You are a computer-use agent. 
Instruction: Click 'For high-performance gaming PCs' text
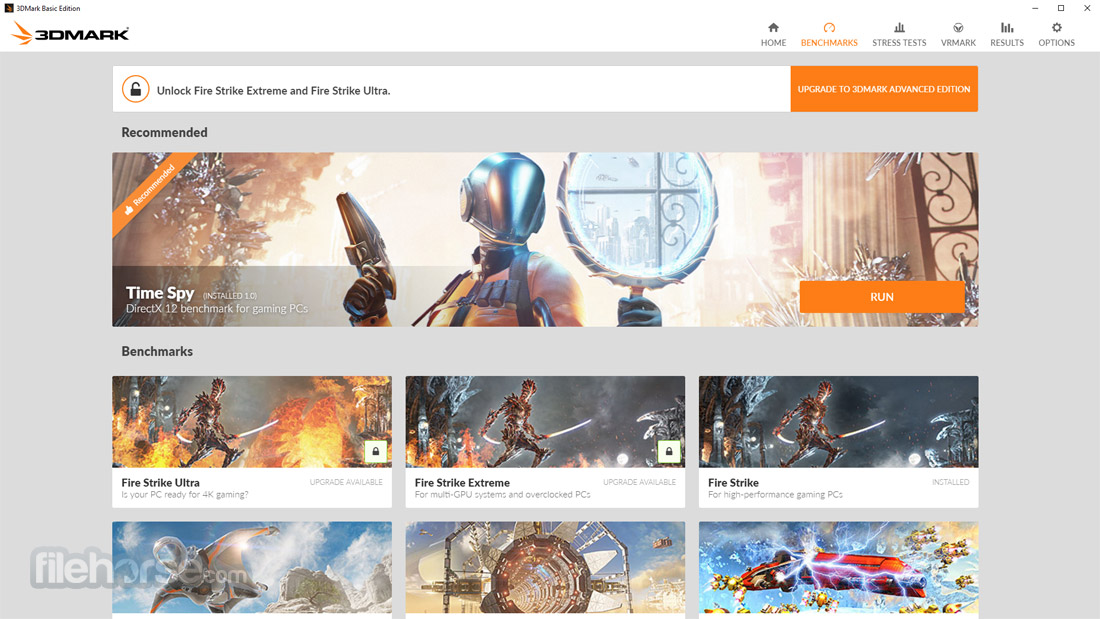point(775,495)
